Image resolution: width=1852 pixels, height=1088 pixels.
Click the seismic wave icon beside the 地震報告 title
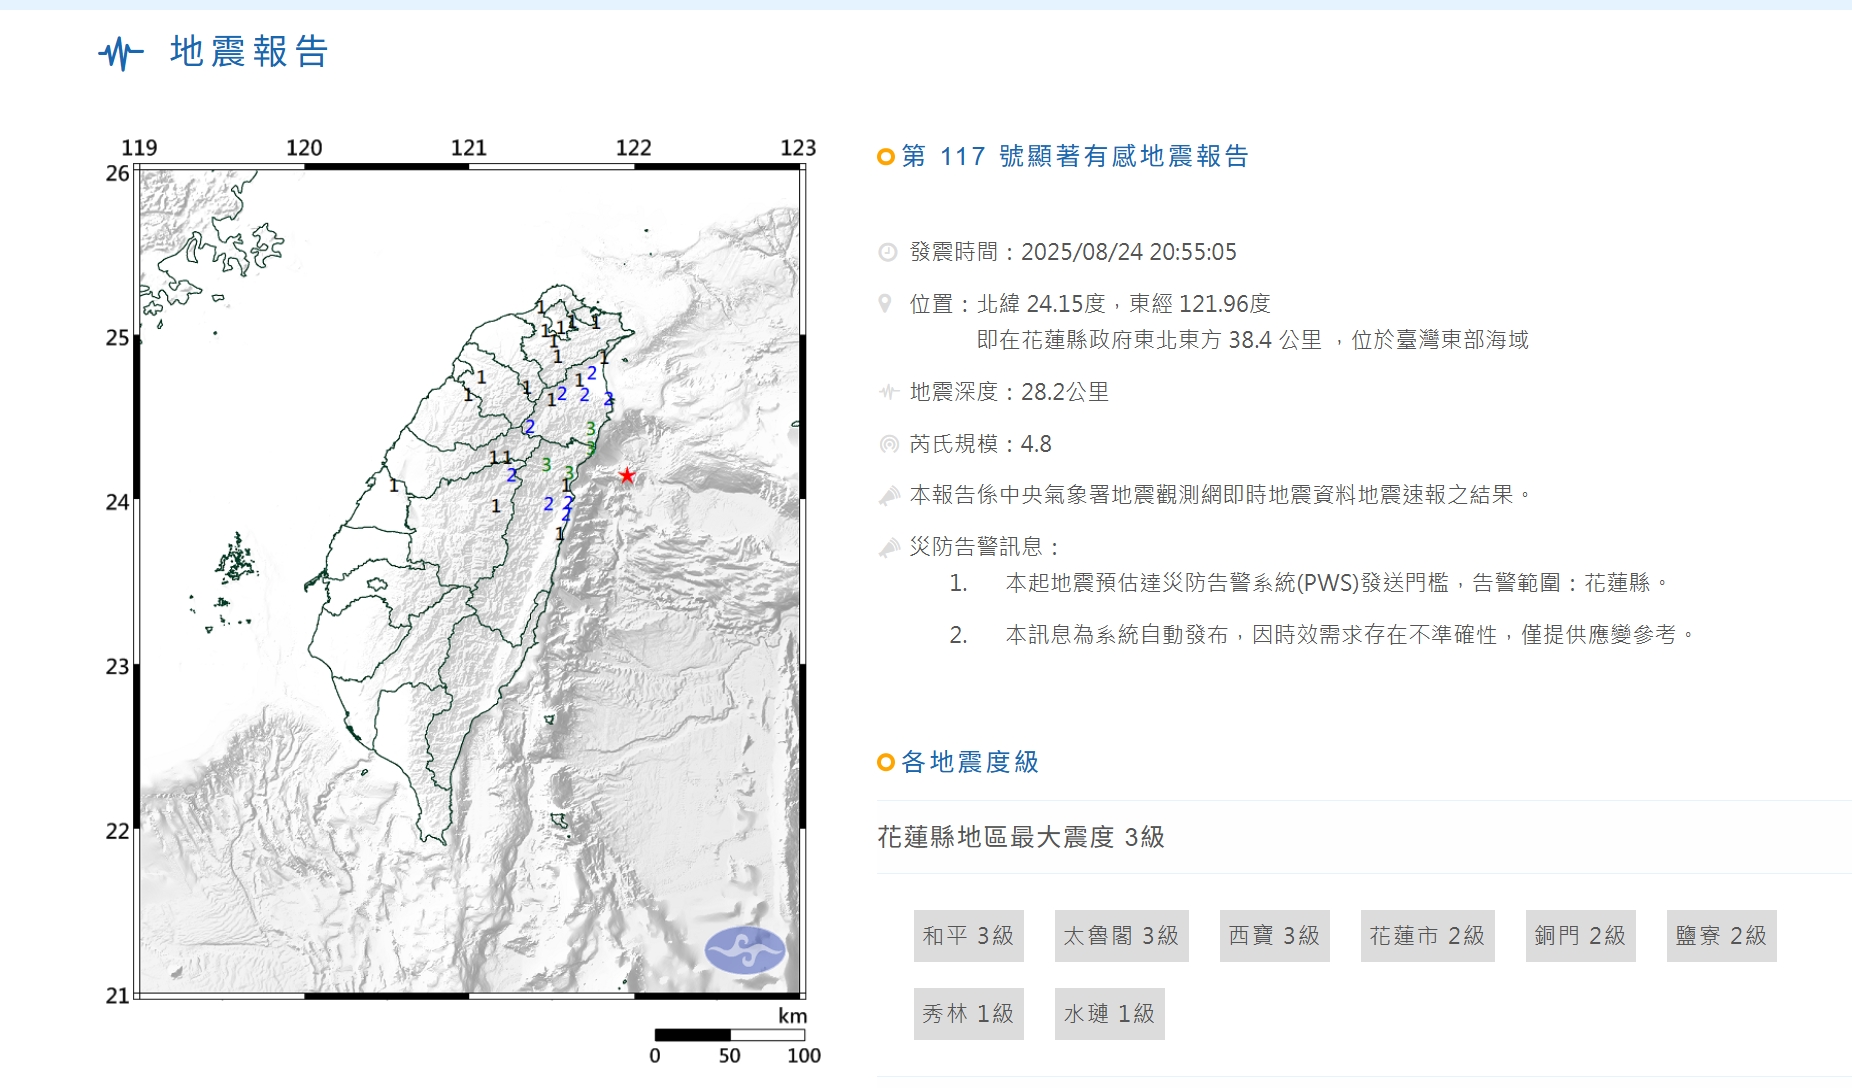point(121,52)
